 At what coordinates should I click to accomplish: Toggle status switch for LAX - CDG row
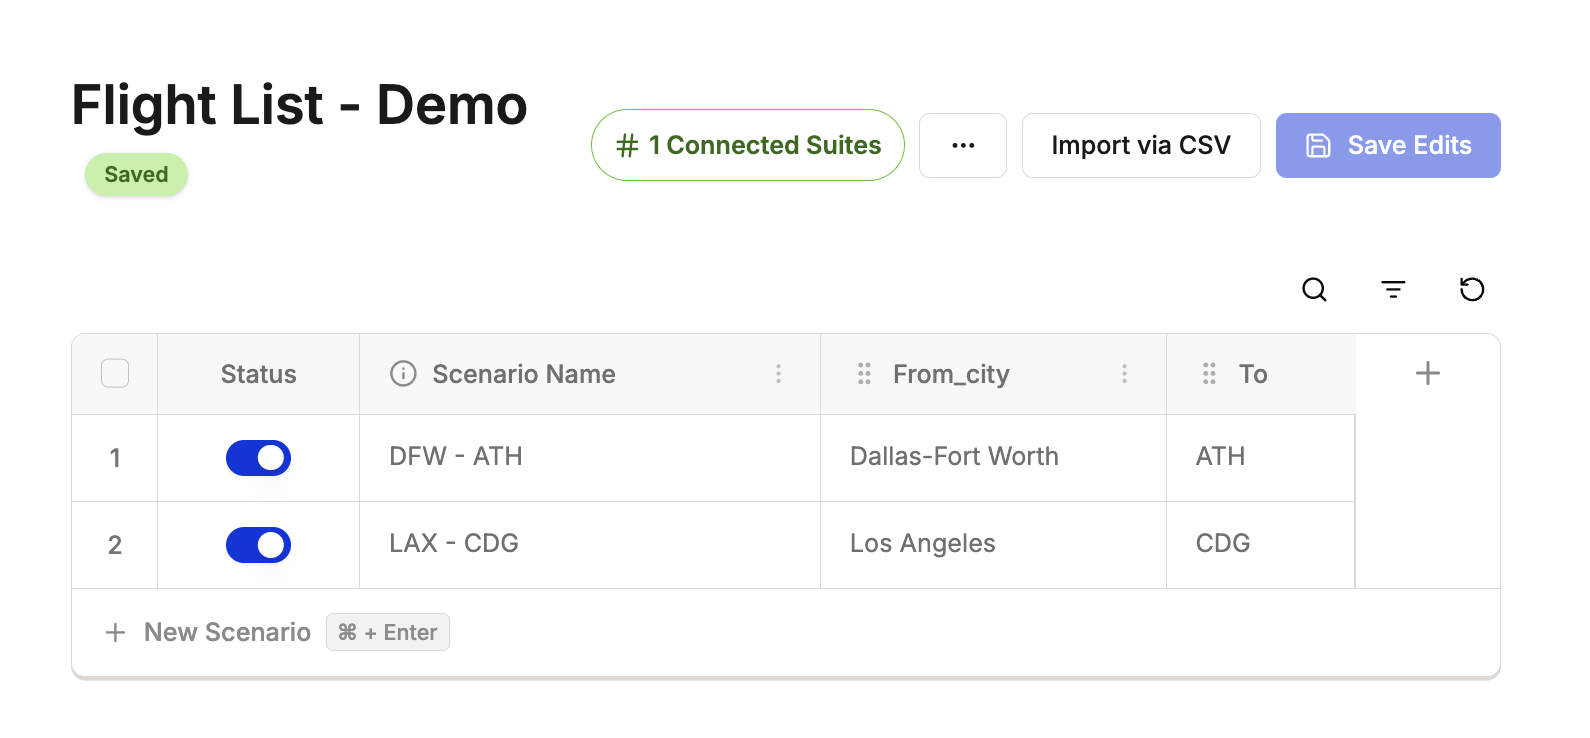(x=258, y=545)
